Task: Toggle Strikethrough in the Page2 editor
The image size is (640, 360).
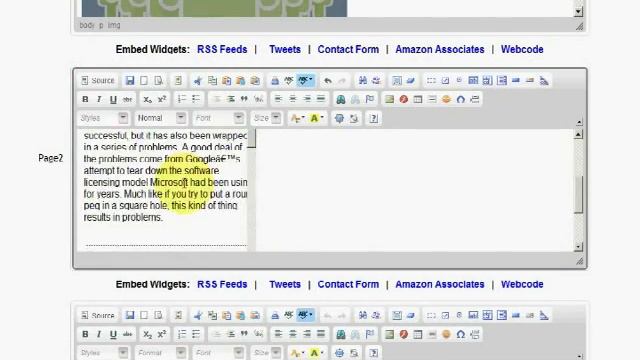Action: (127, 99)
